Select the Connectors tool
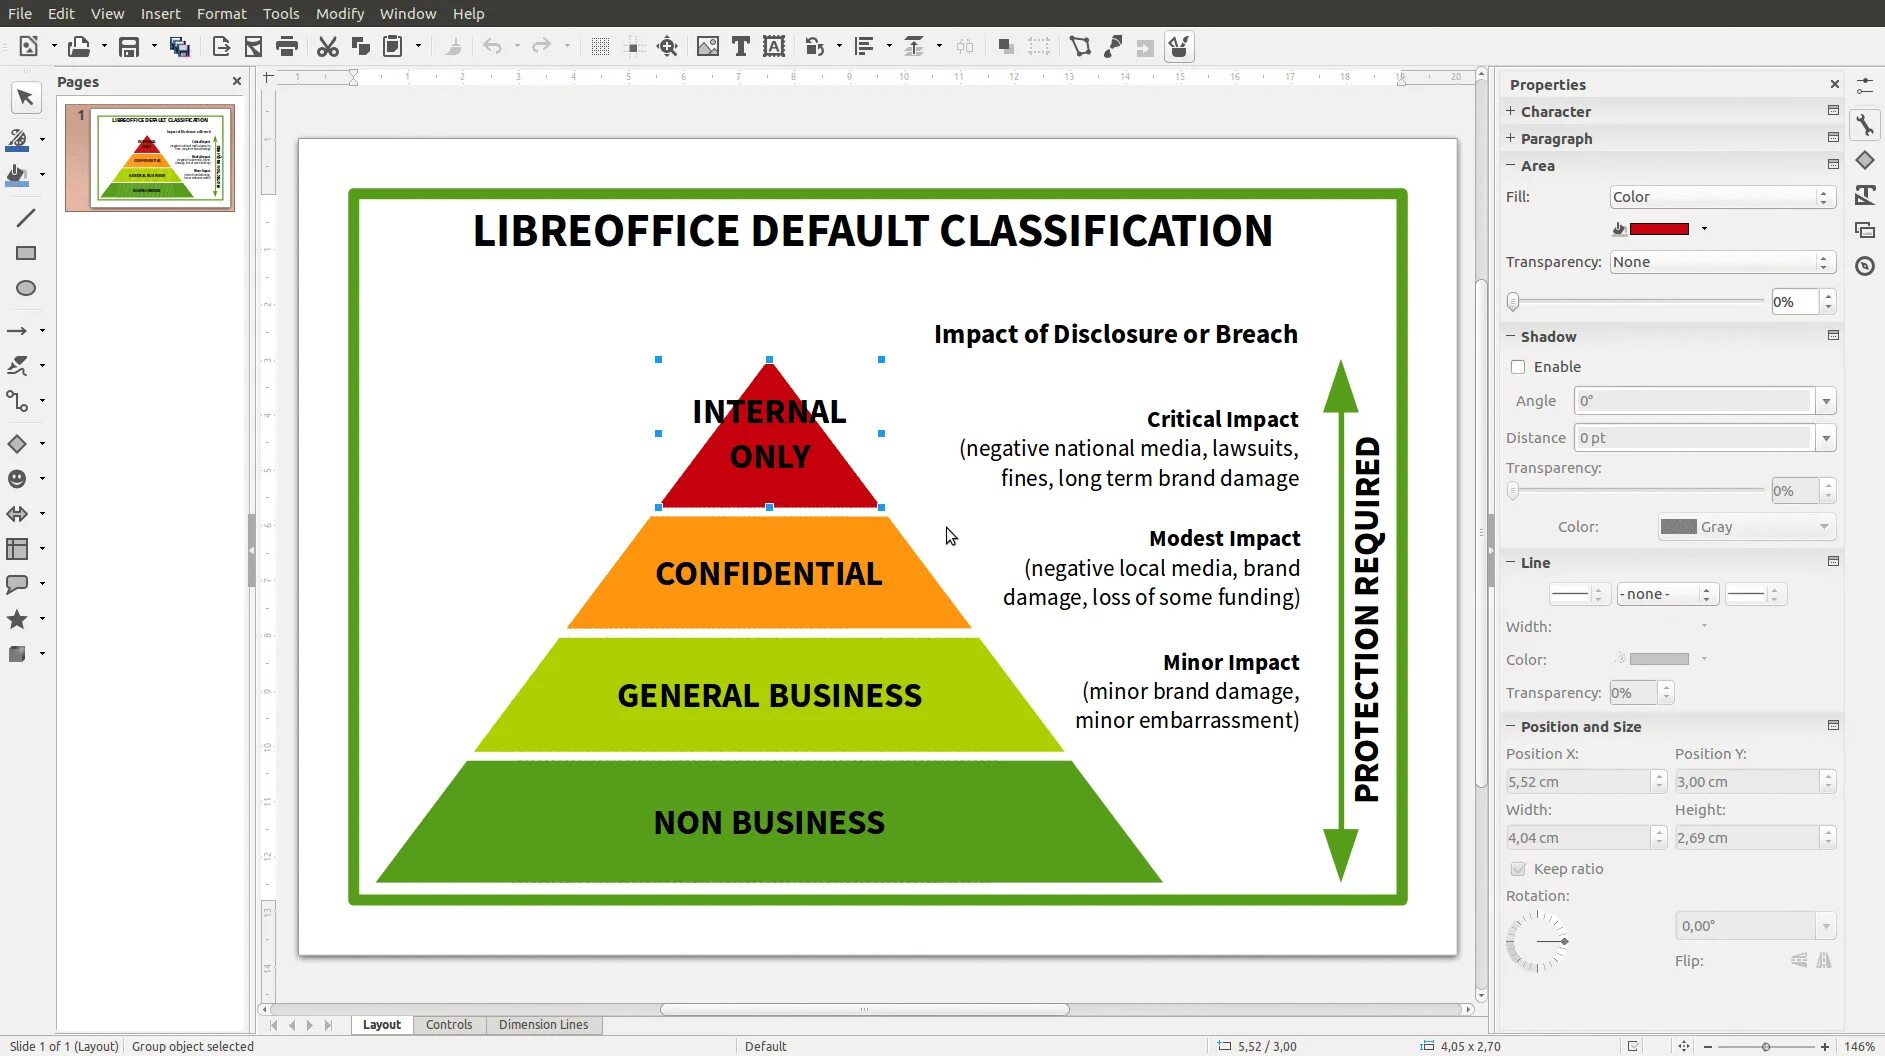1885x1056 pixels. tap(18, 401)
